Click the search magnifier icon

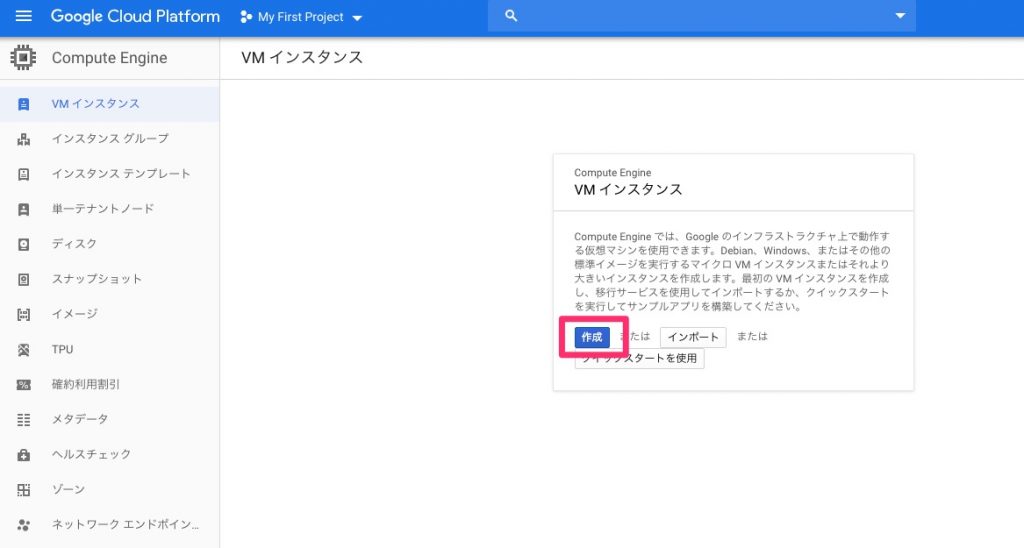[511, 16]
